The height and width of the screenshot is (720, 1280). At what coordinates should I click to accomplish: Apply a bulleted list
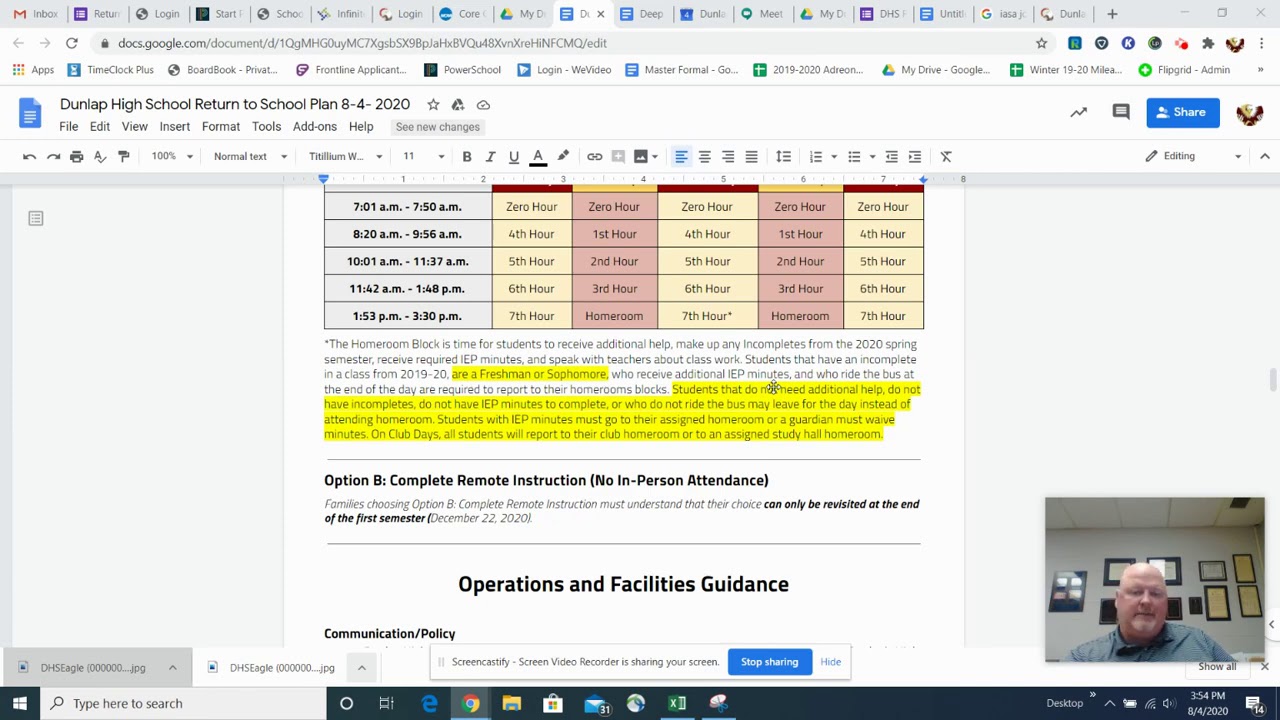854,156
